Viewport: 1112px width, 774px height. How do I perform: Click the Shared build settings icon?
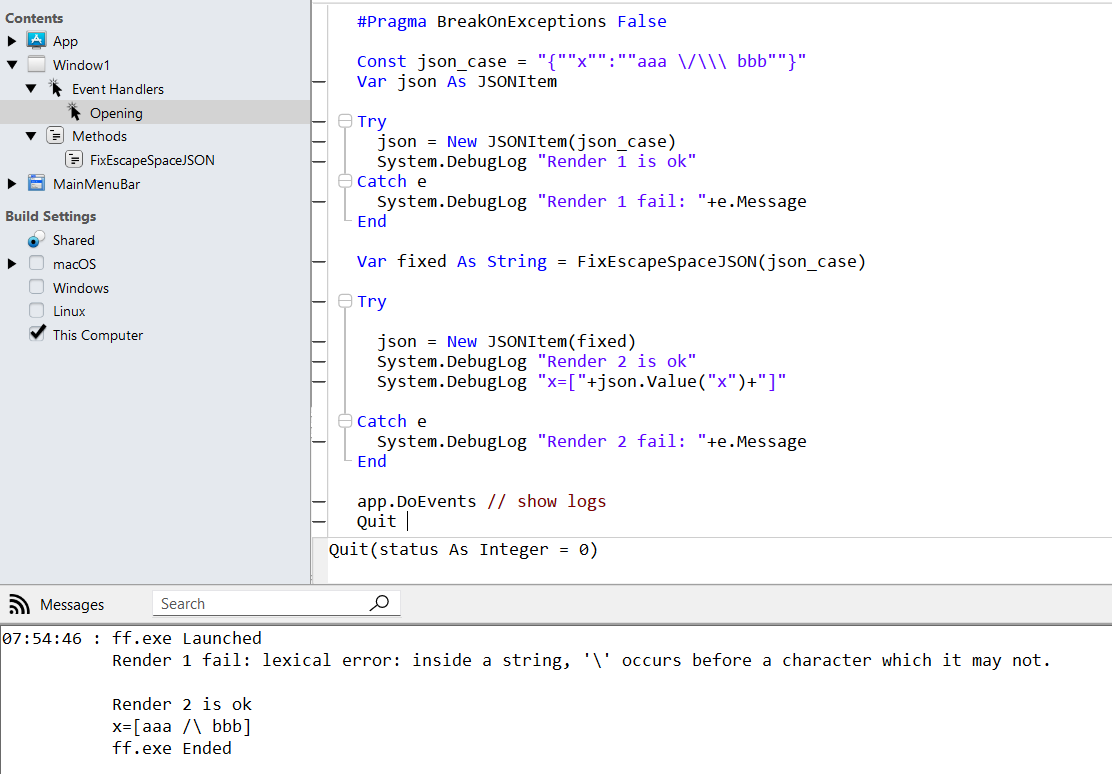click(x=35, y=240)
